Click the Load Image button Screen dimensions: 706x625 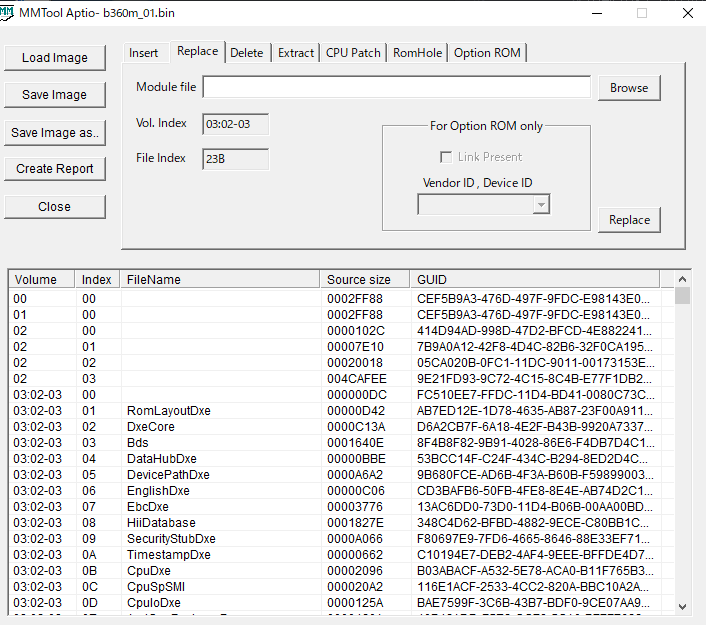click(x=55, y=58)
